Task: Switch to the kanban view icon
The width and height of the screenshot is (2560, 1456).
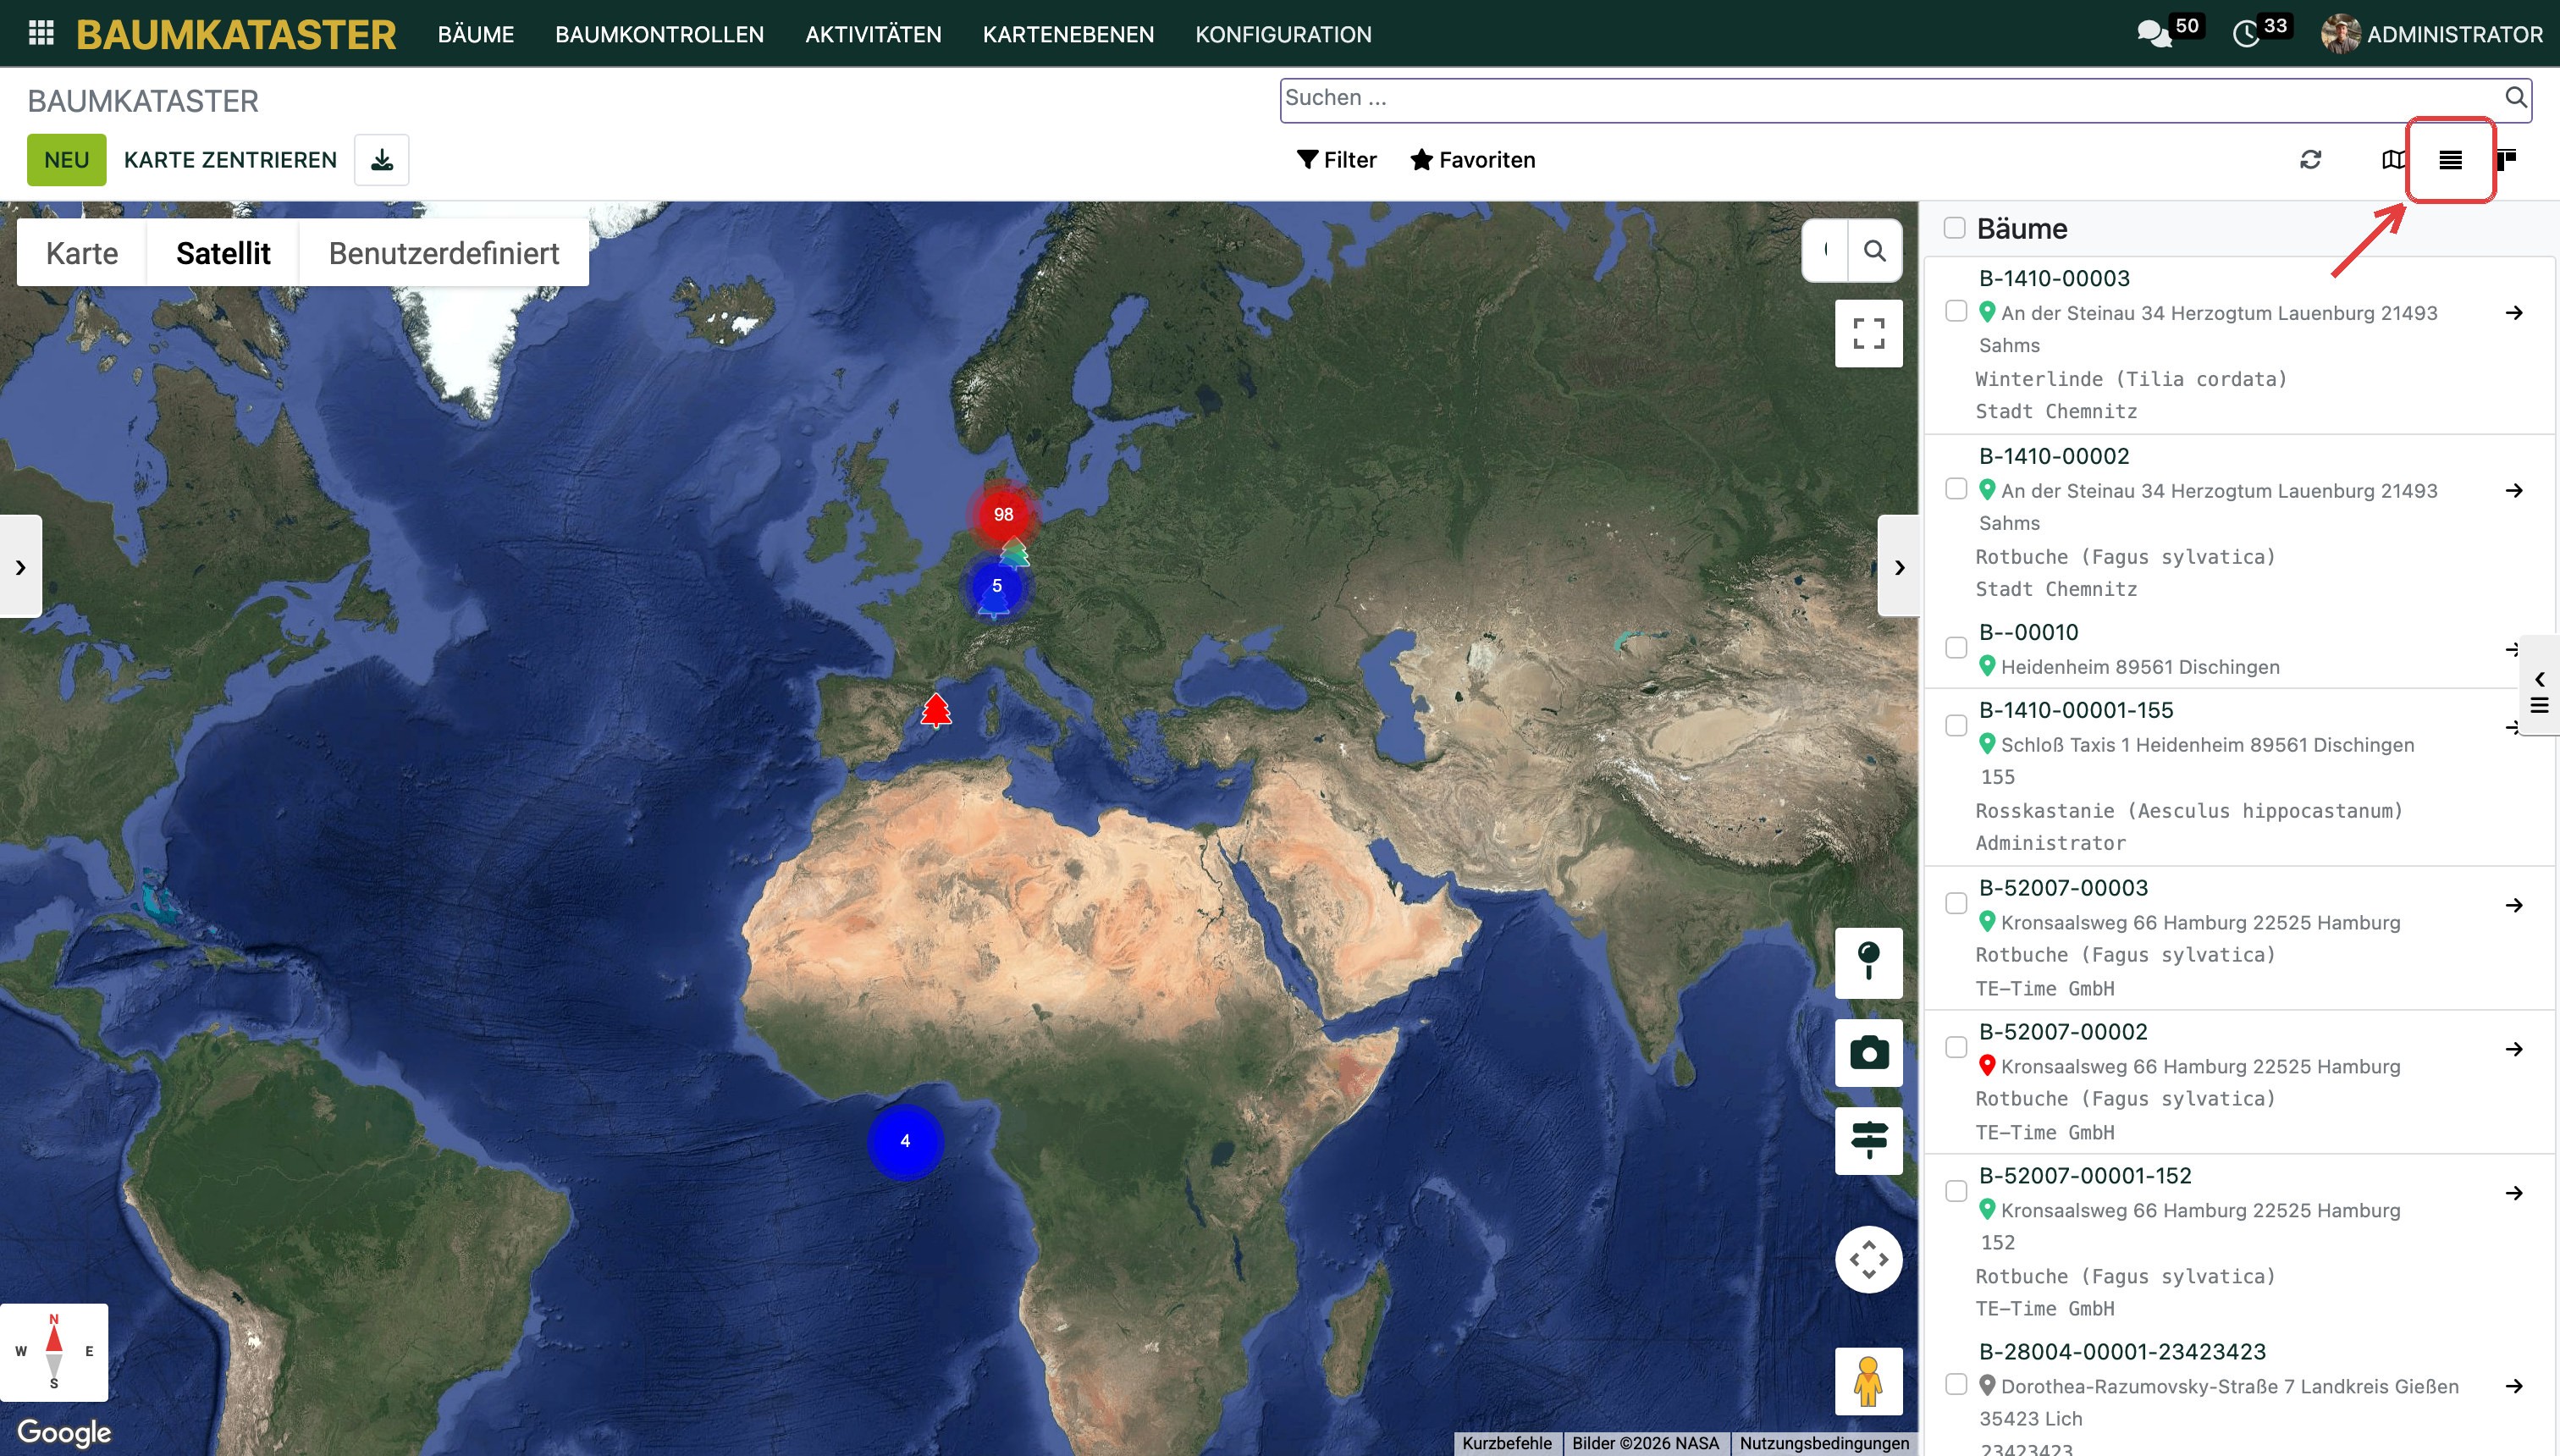Action: (2506, 160)
